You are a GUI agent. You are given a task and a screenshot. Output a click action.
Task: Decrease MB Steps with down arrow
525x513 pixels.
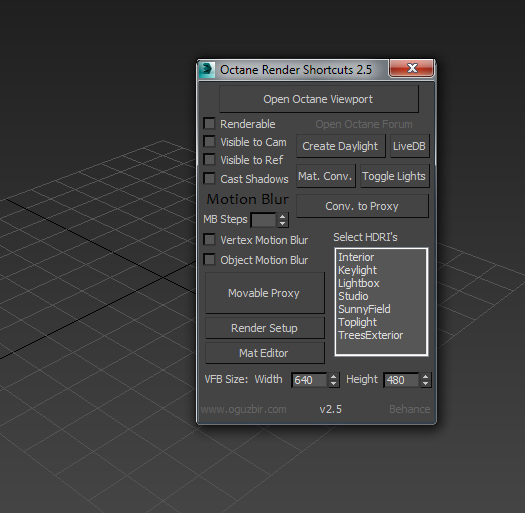(x=283, y=224)
